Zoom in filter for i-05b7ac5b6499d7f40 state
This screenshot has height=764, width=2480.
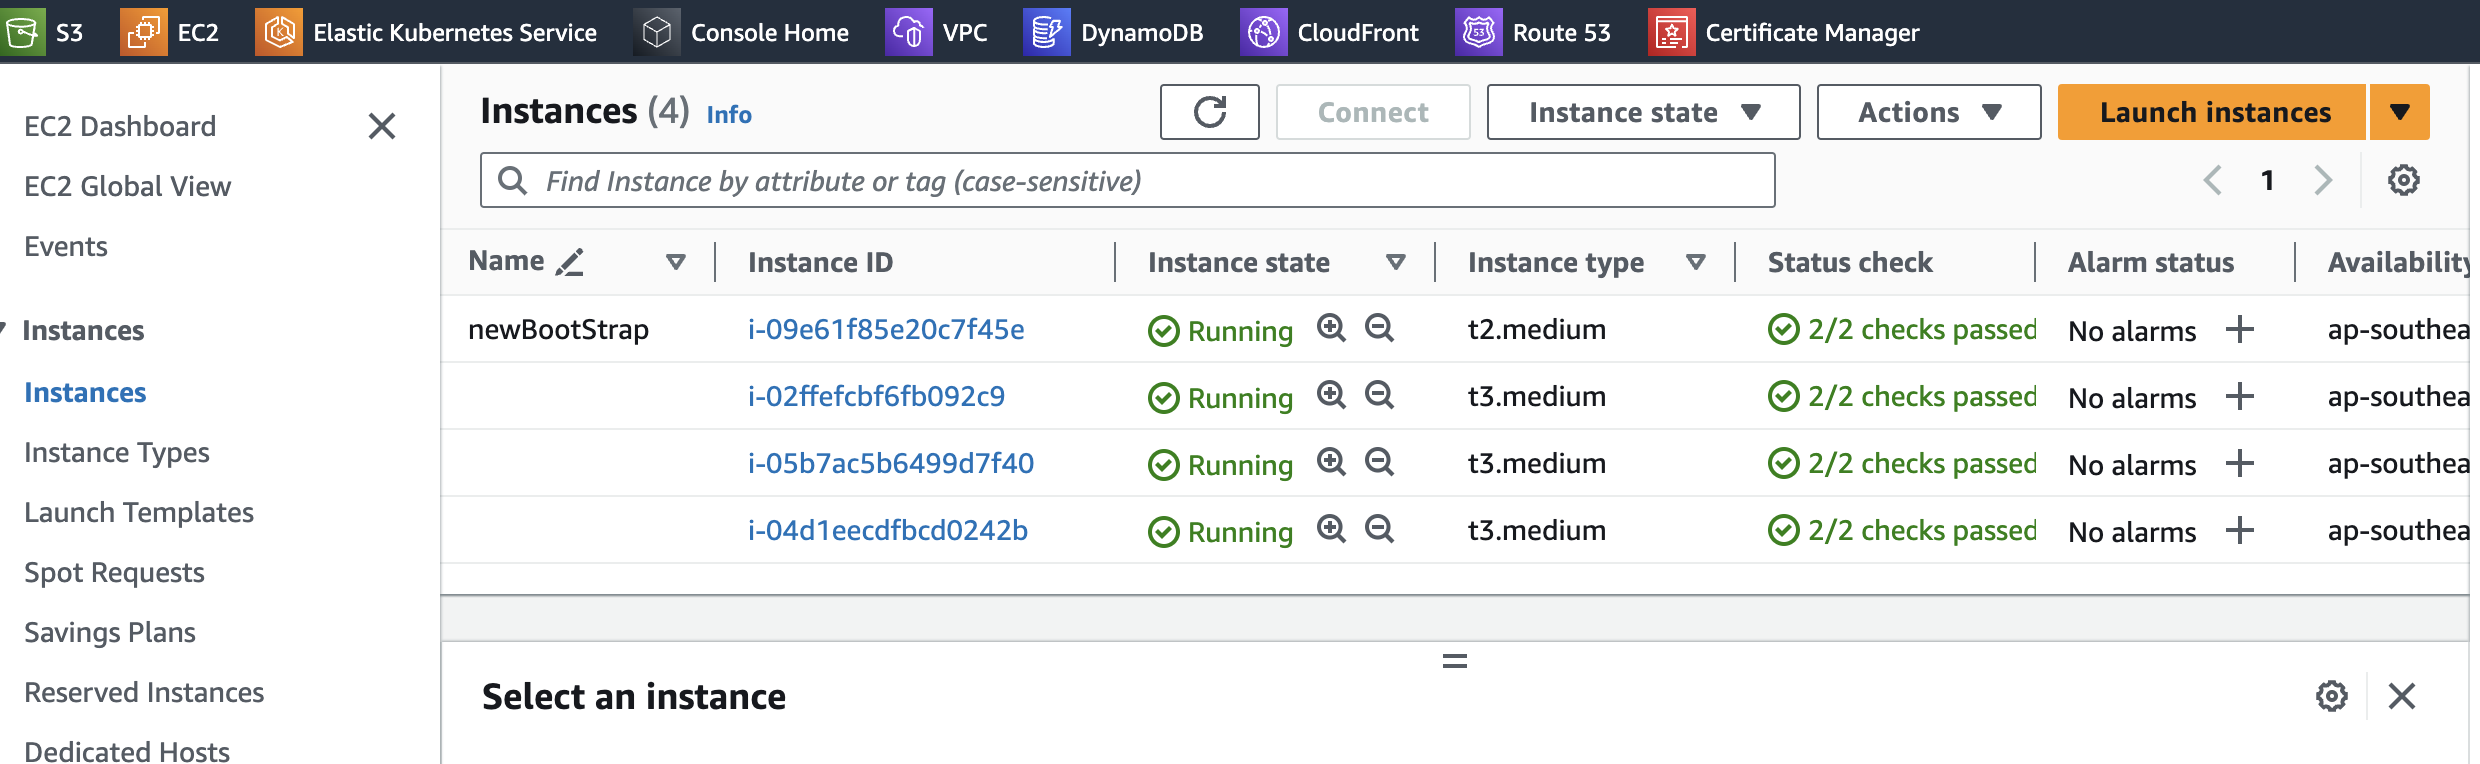[x=1331, y=462]
